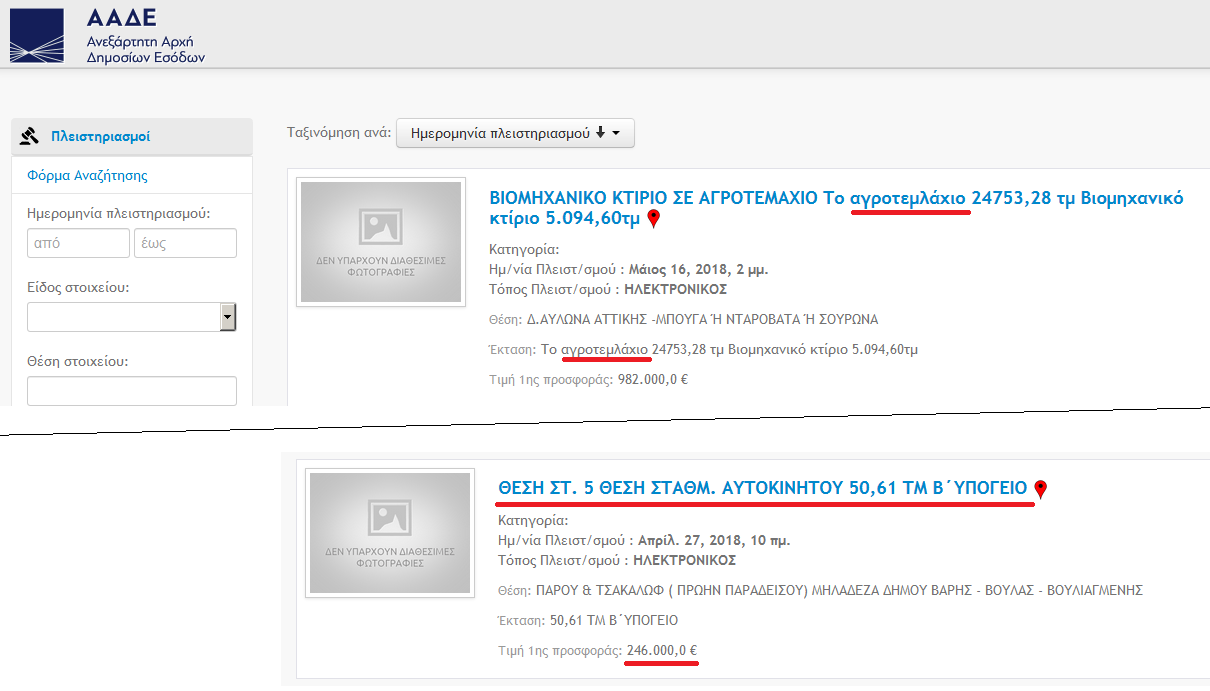This screenshot has height=691, width=1210.
Task: Click the gavel icon beside Πλειστηριασμοί
Action: [29, 137]
